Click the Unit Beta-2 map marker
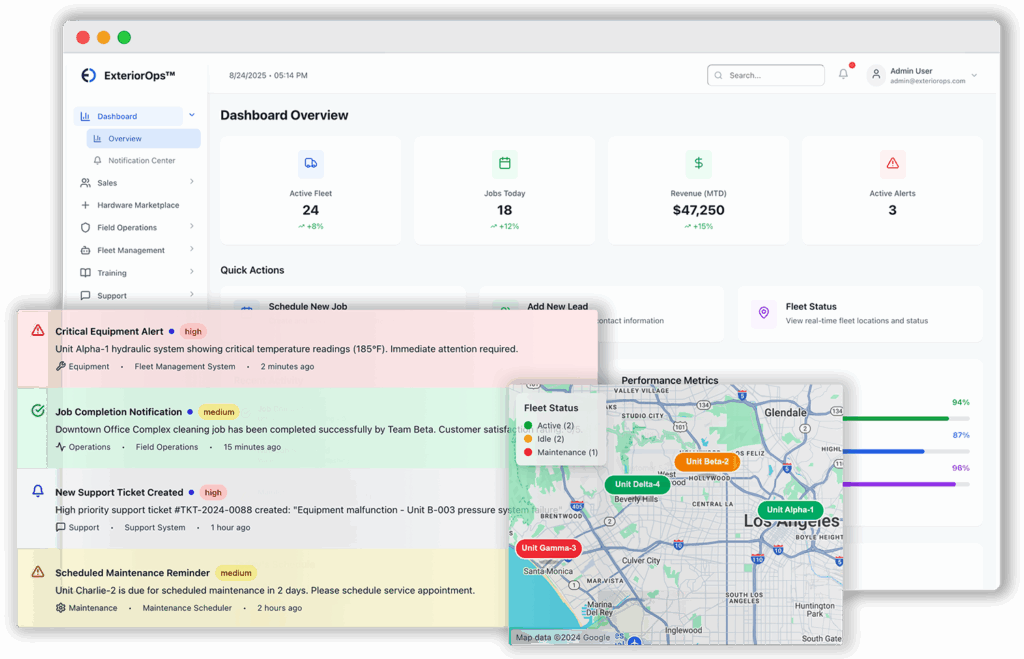This screenshot has height=659, width=1024. [x=706, y=462]
